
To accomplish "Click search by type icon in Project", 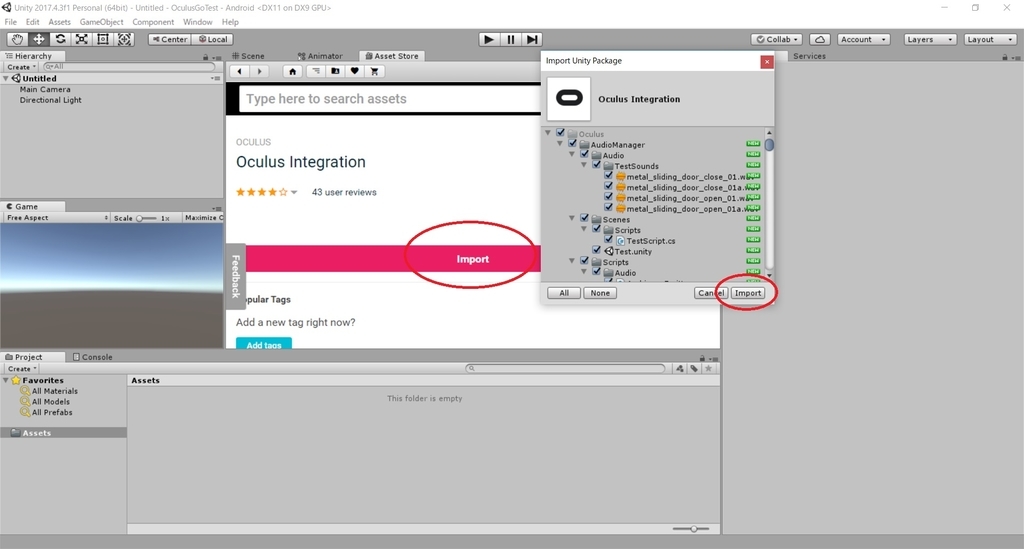I will (x=680, y=368).
